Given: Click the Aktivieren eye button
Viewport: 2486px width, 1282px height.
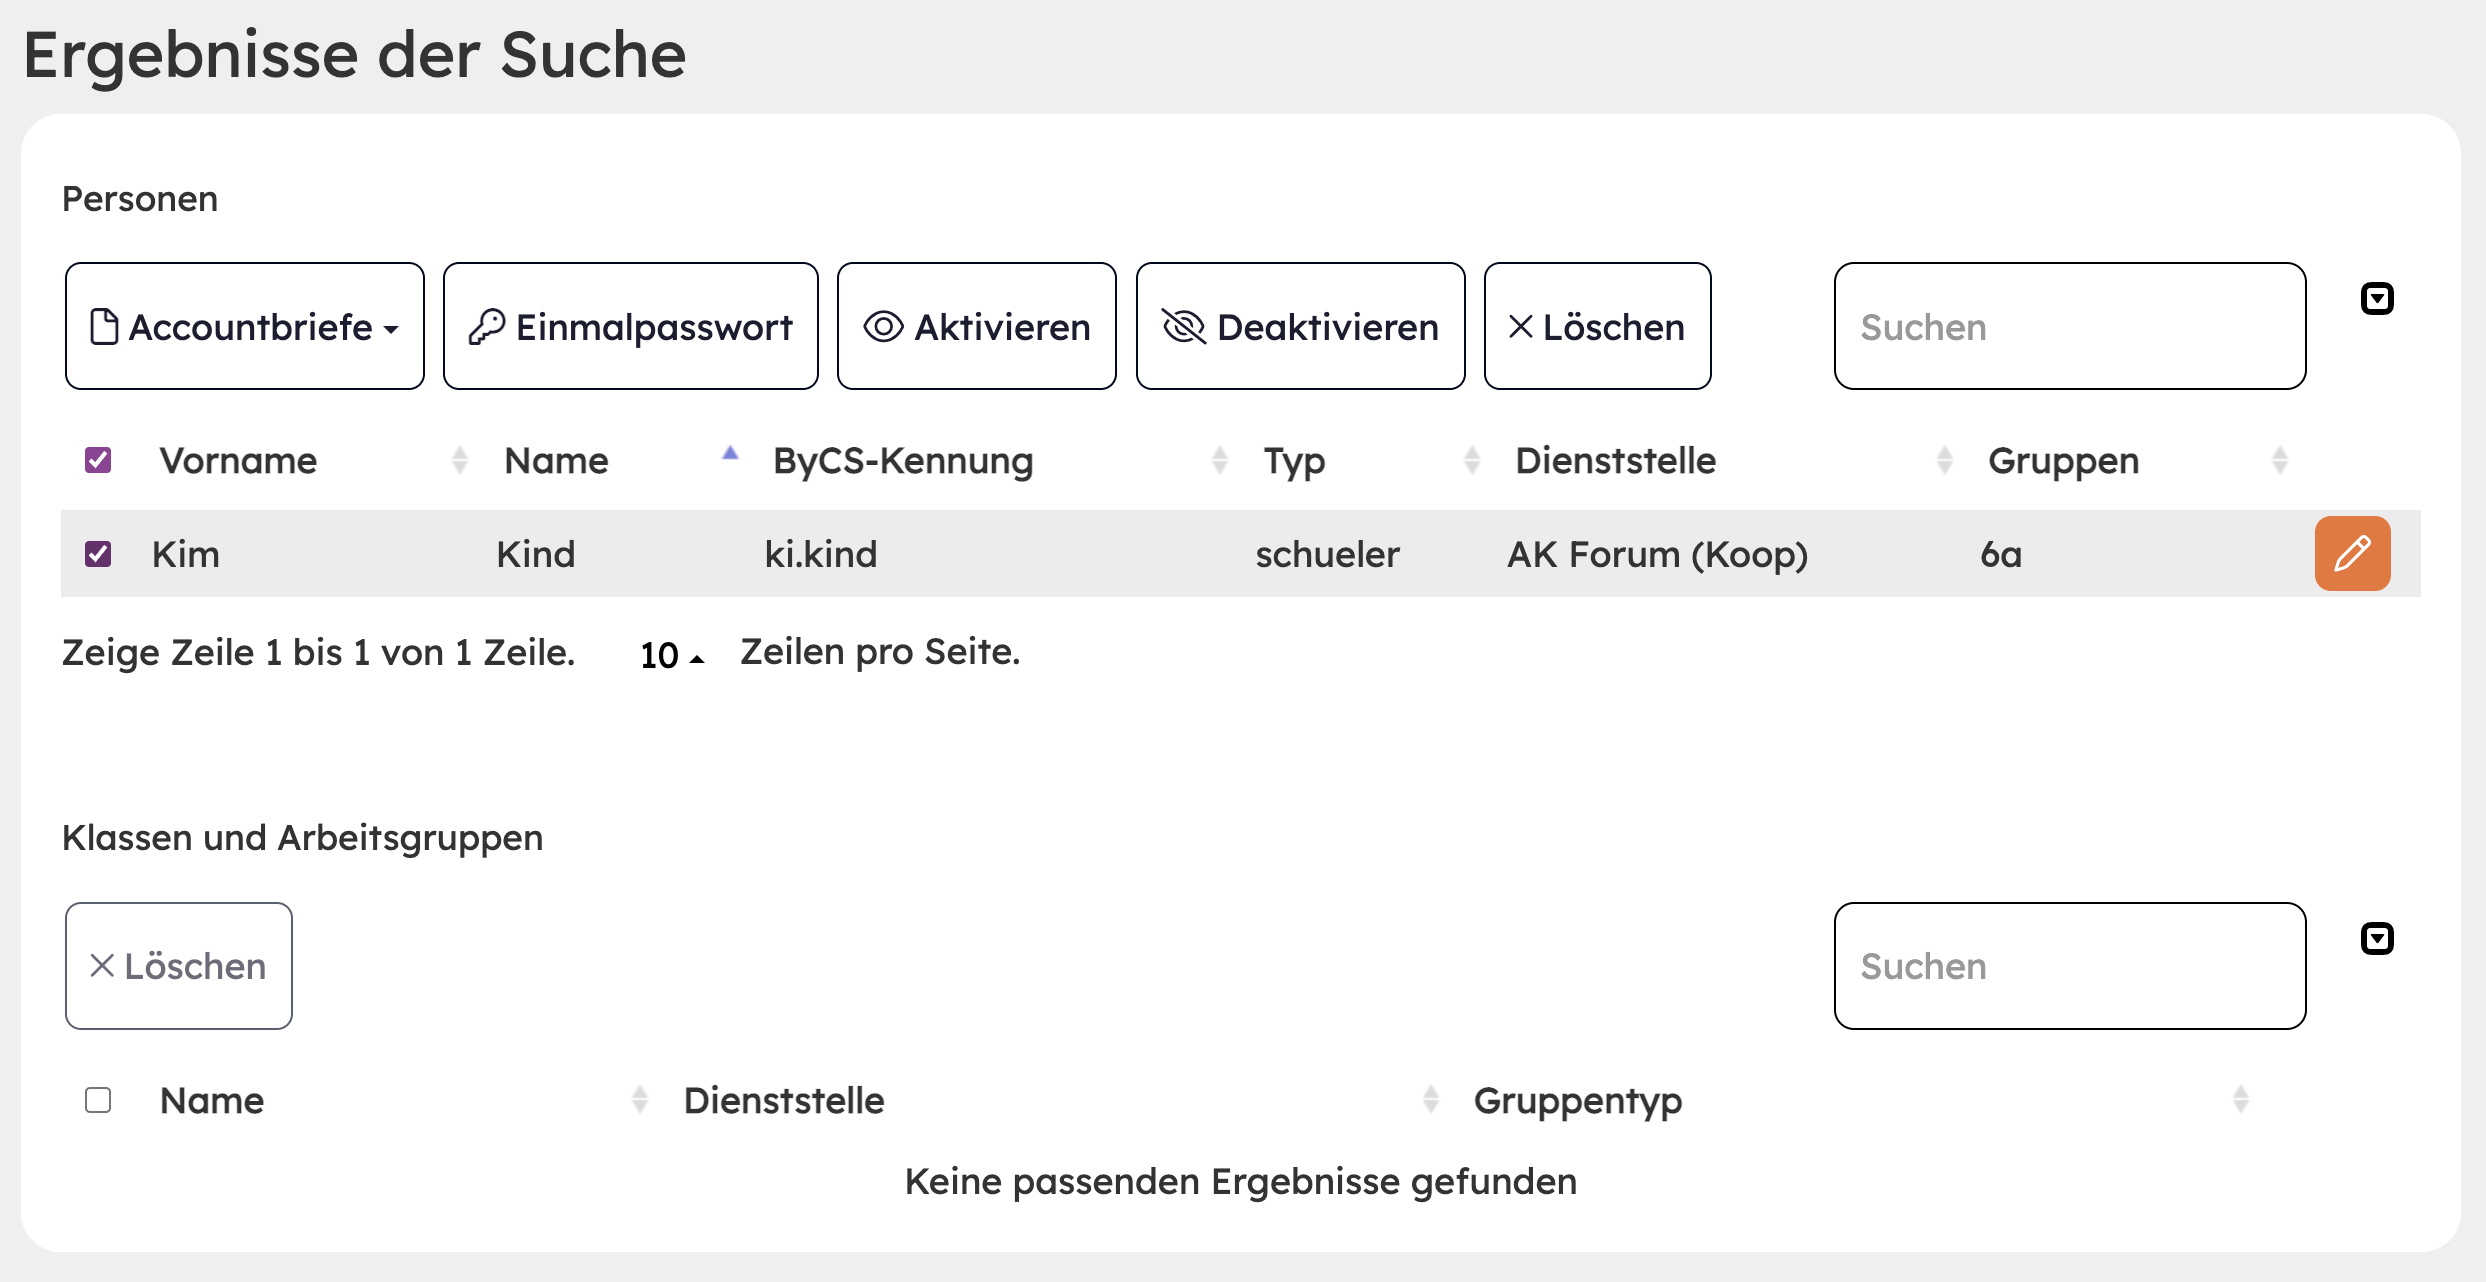Looking at the screenshot, I should pos(977,326).
